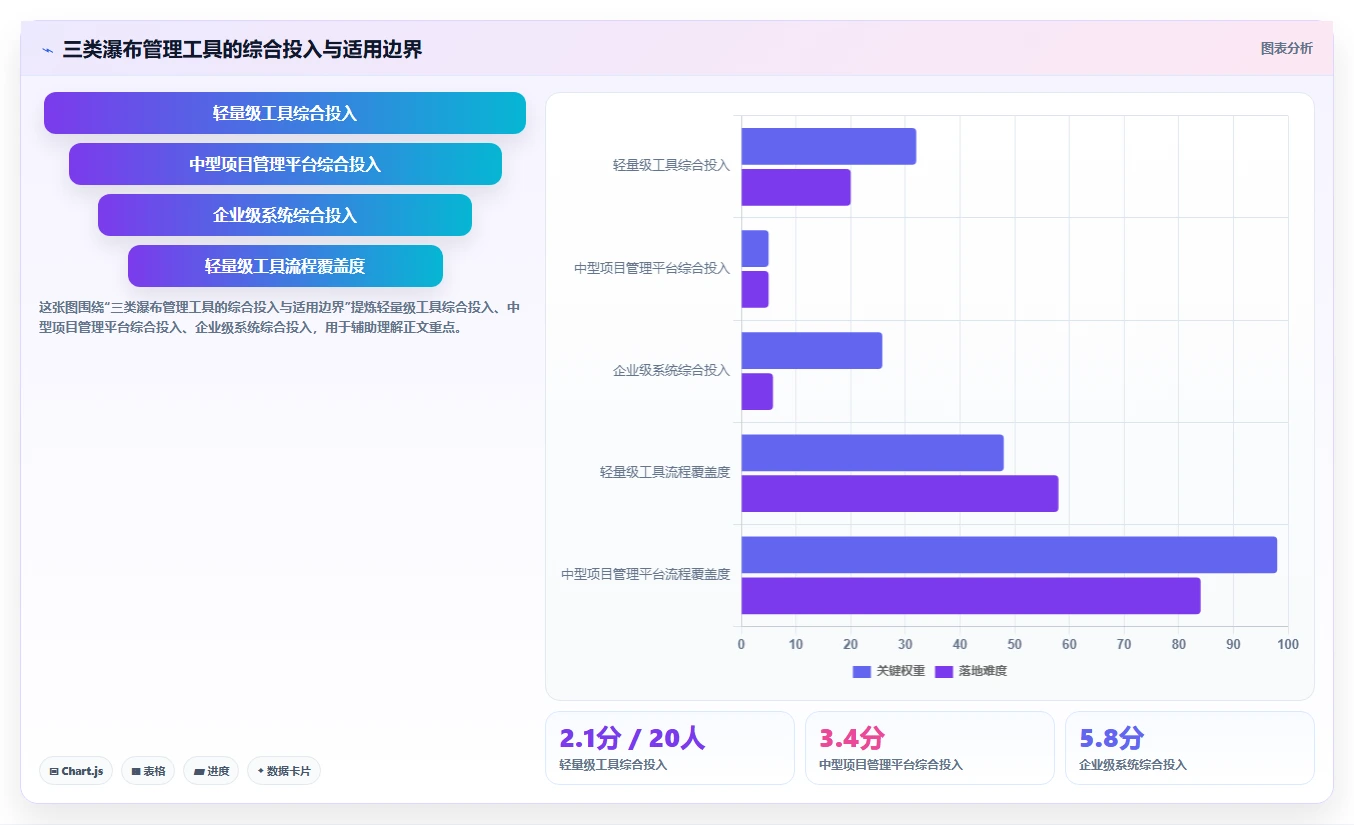Click 关键权重 bar for 企业级系统综合投入

pos(812,351)
